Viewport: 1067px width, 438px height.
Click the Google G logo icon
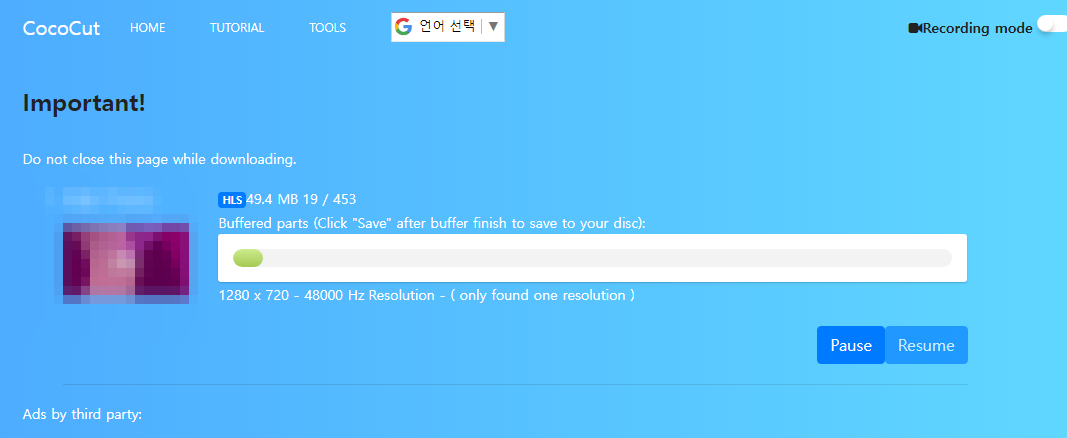(404, 27)
